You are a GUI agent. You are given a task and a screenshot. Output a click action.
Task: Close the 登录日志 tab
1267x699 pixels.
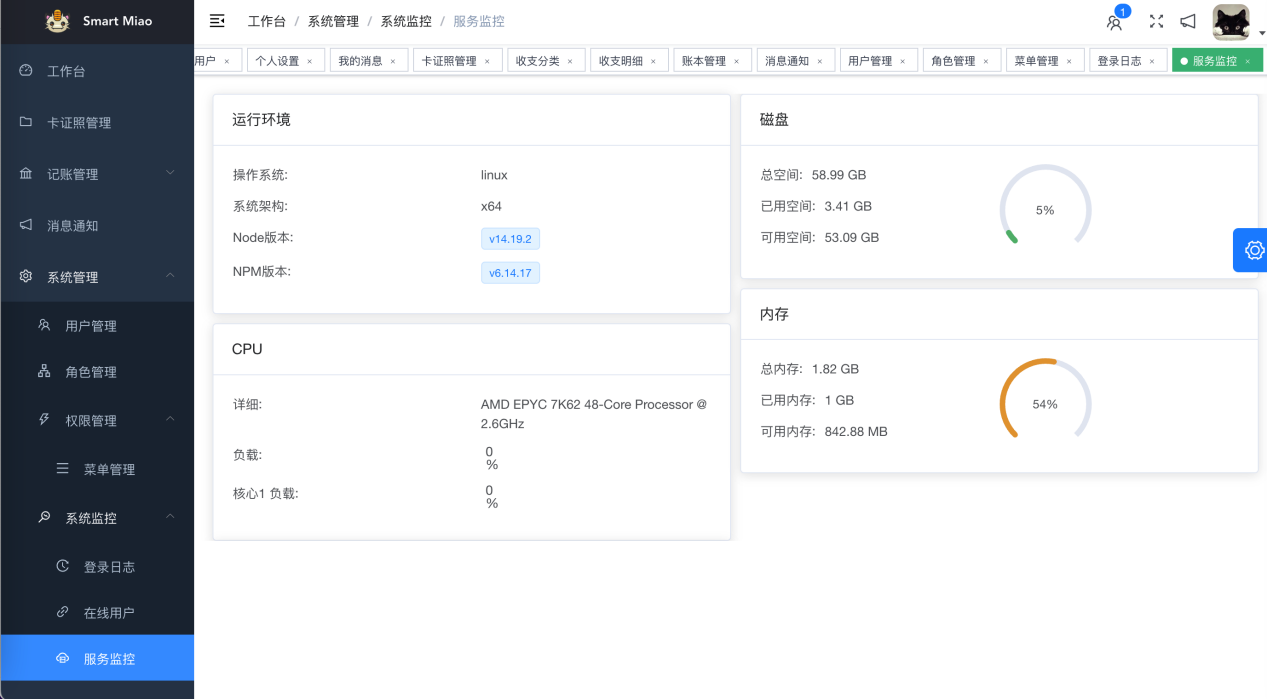click(1151, 61)
